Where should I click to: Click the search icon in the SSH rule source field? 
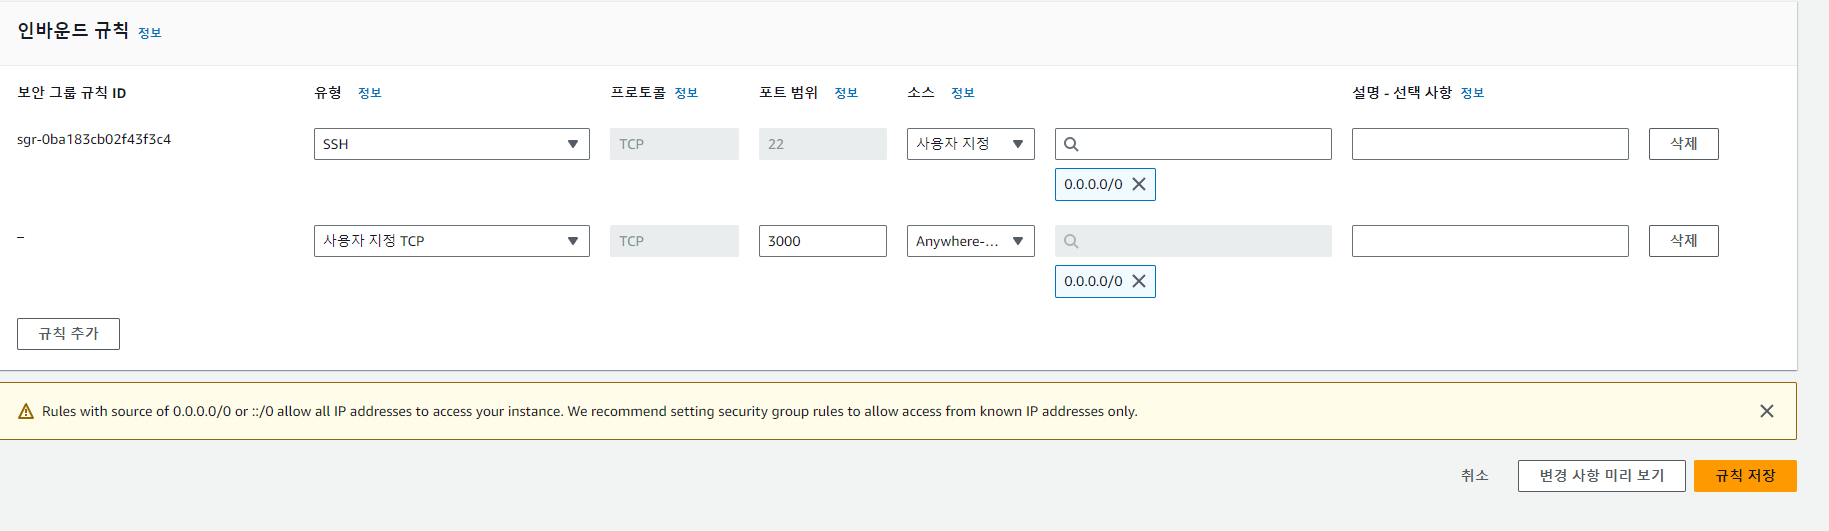point(1071,144)
